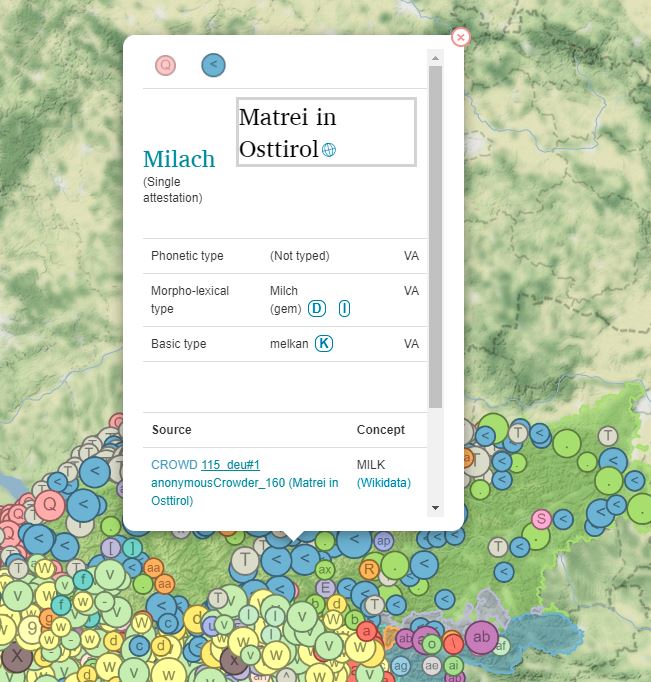Click the orange 'R' map marker
This screenshot has width=651, height=682.
click(369, 569)
